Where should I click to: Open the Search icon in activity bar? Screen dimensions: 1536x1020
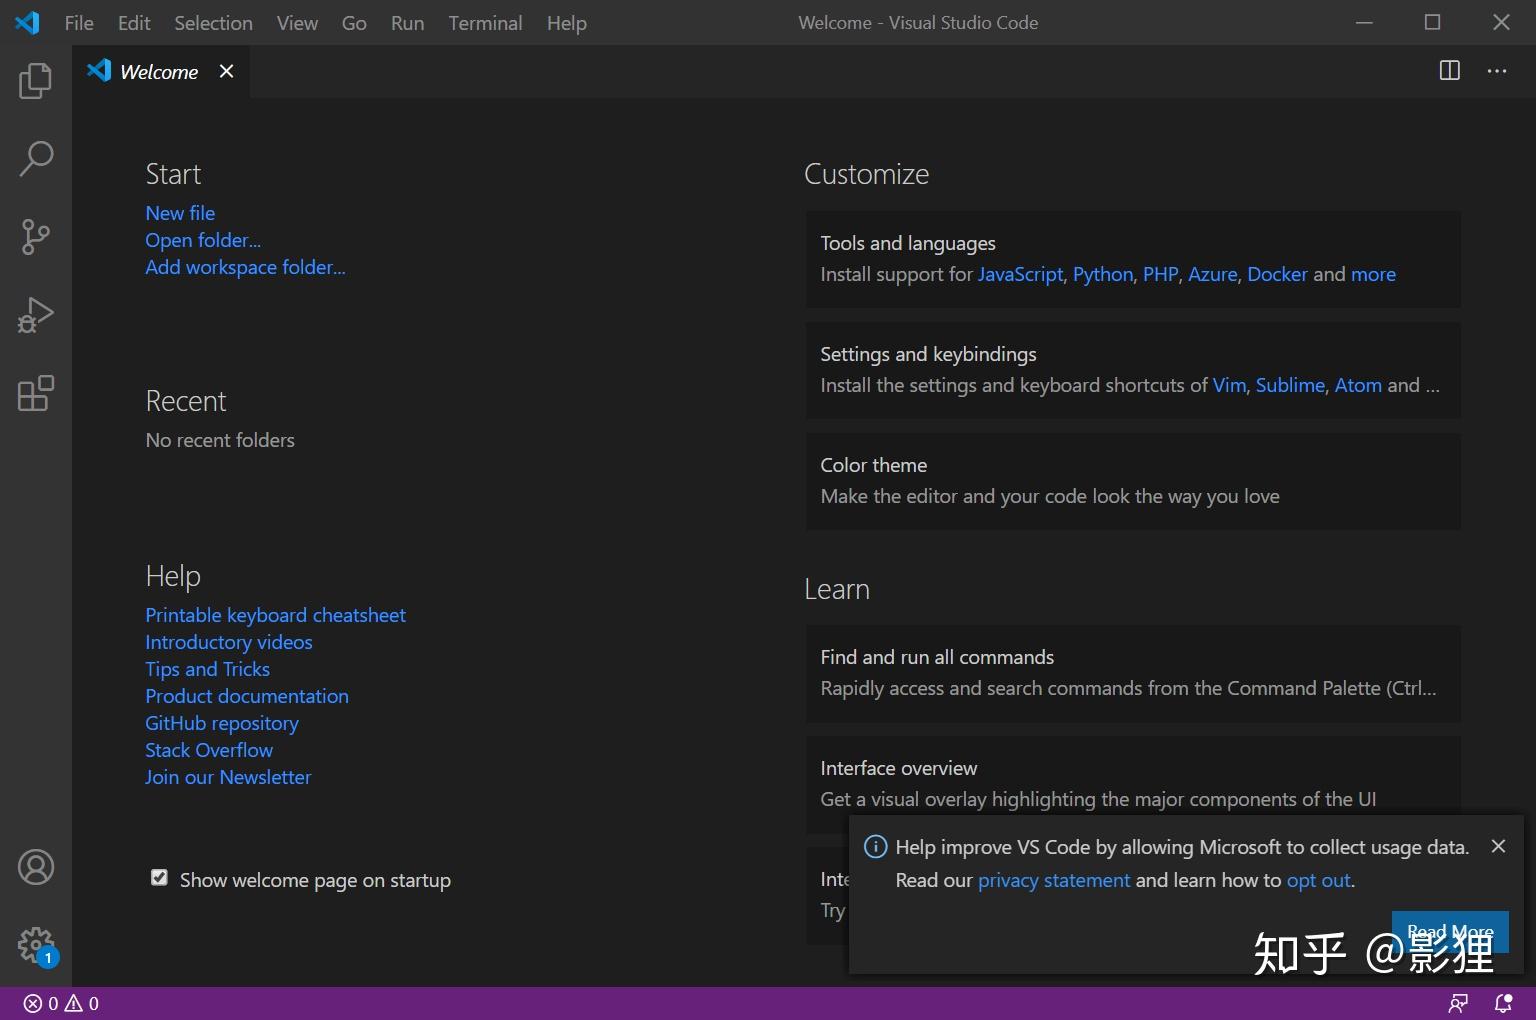pos(35,158)
